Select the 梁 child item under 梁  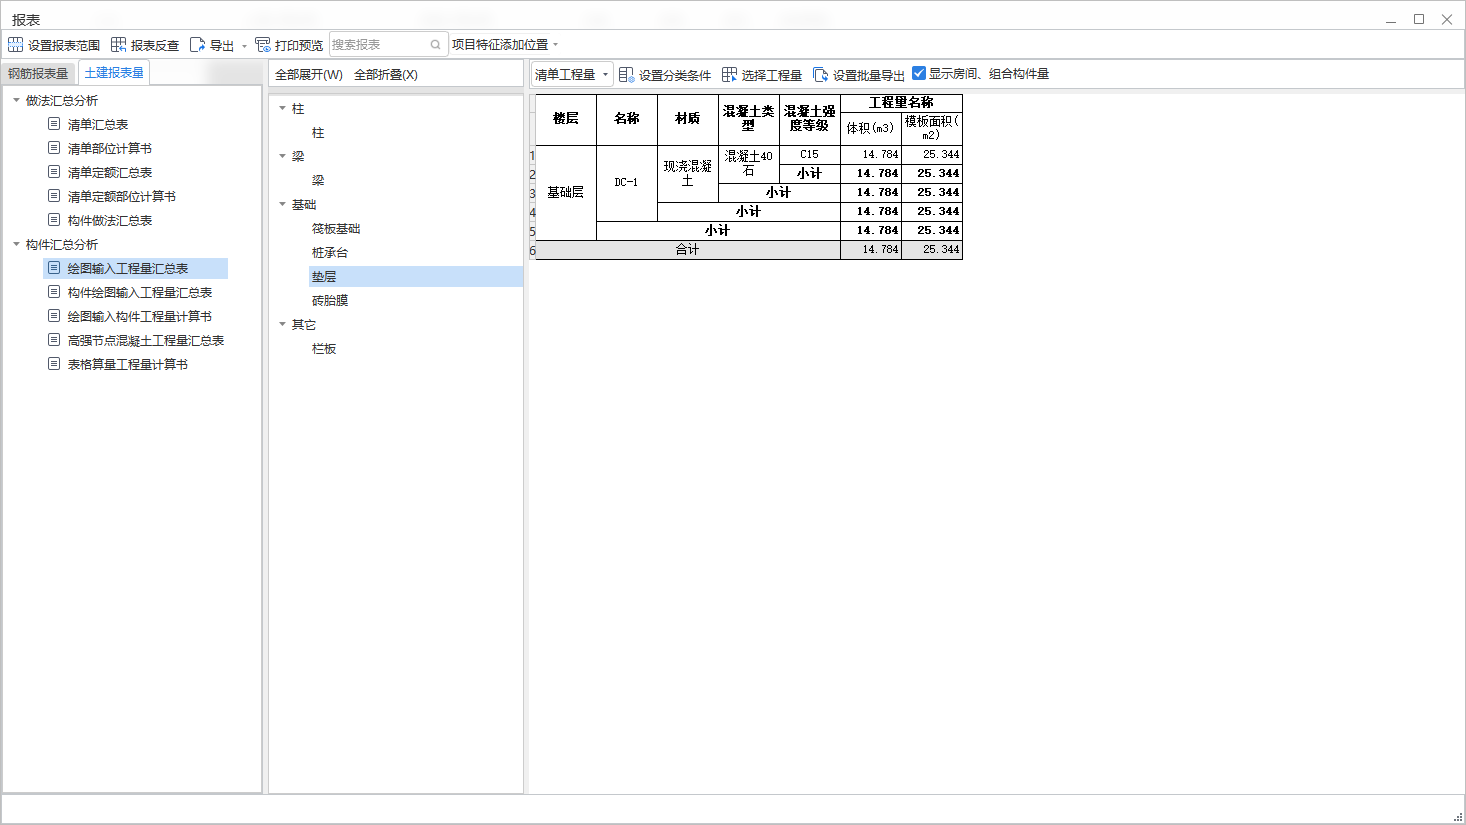click(x=318, y=181)
